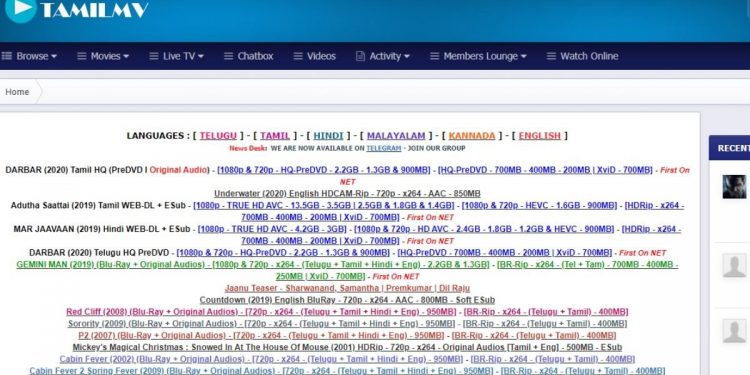This screenshot has width=750, height=375.
Task: Expand the Movies dropdown arrow
Action: click(x=126, y=56)
